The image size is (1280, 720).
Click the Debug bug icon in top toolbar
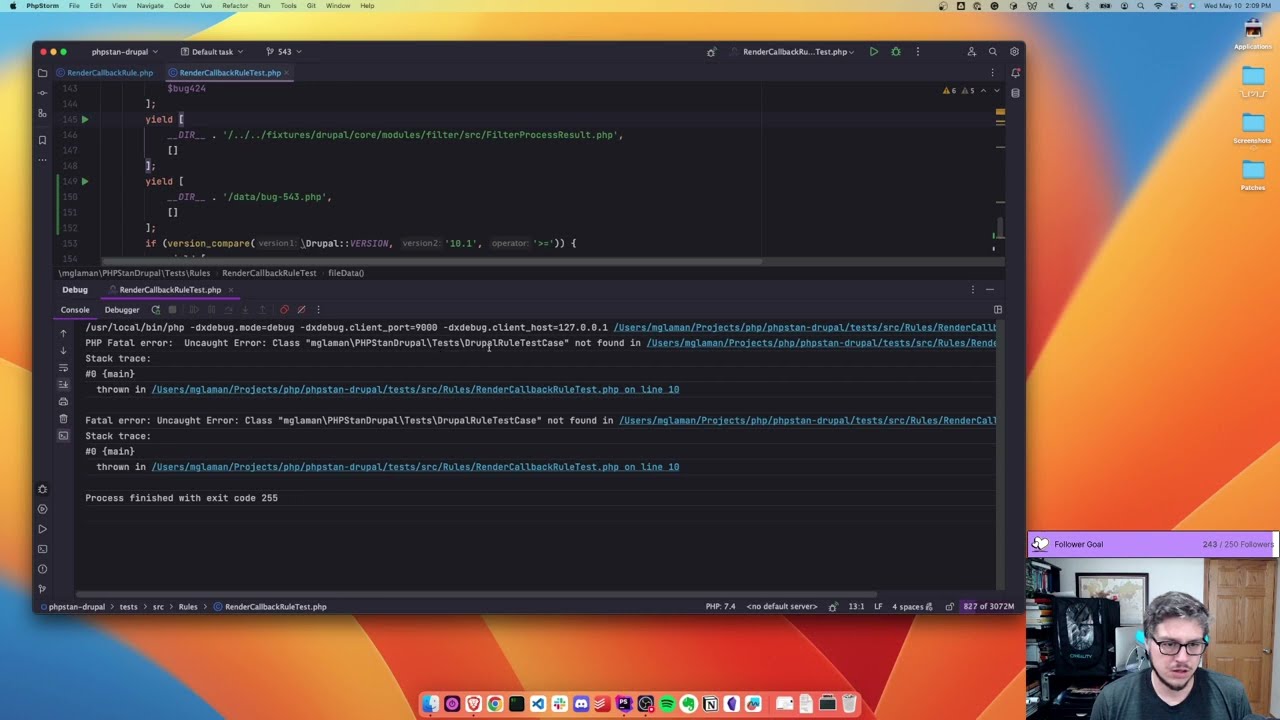896,52
